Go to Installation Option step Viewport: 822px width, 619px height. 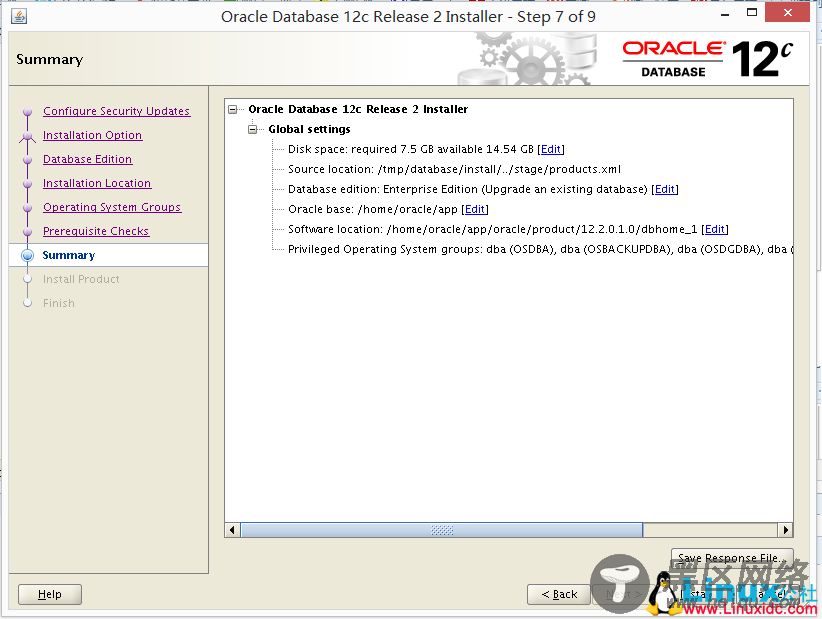coord(92,135)
